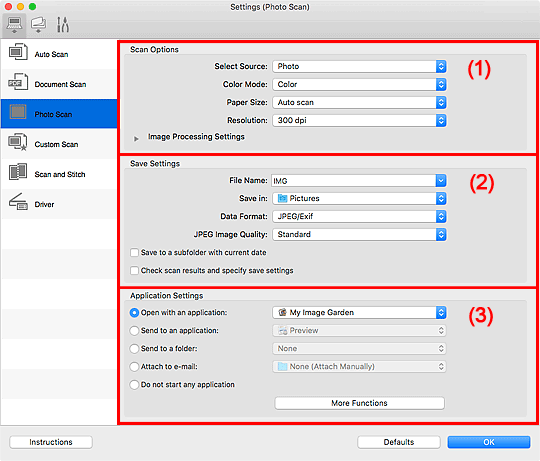This screenshot has height=461, width=540.
Task: Click the More Functions button
Action: [x=359, y=403]
